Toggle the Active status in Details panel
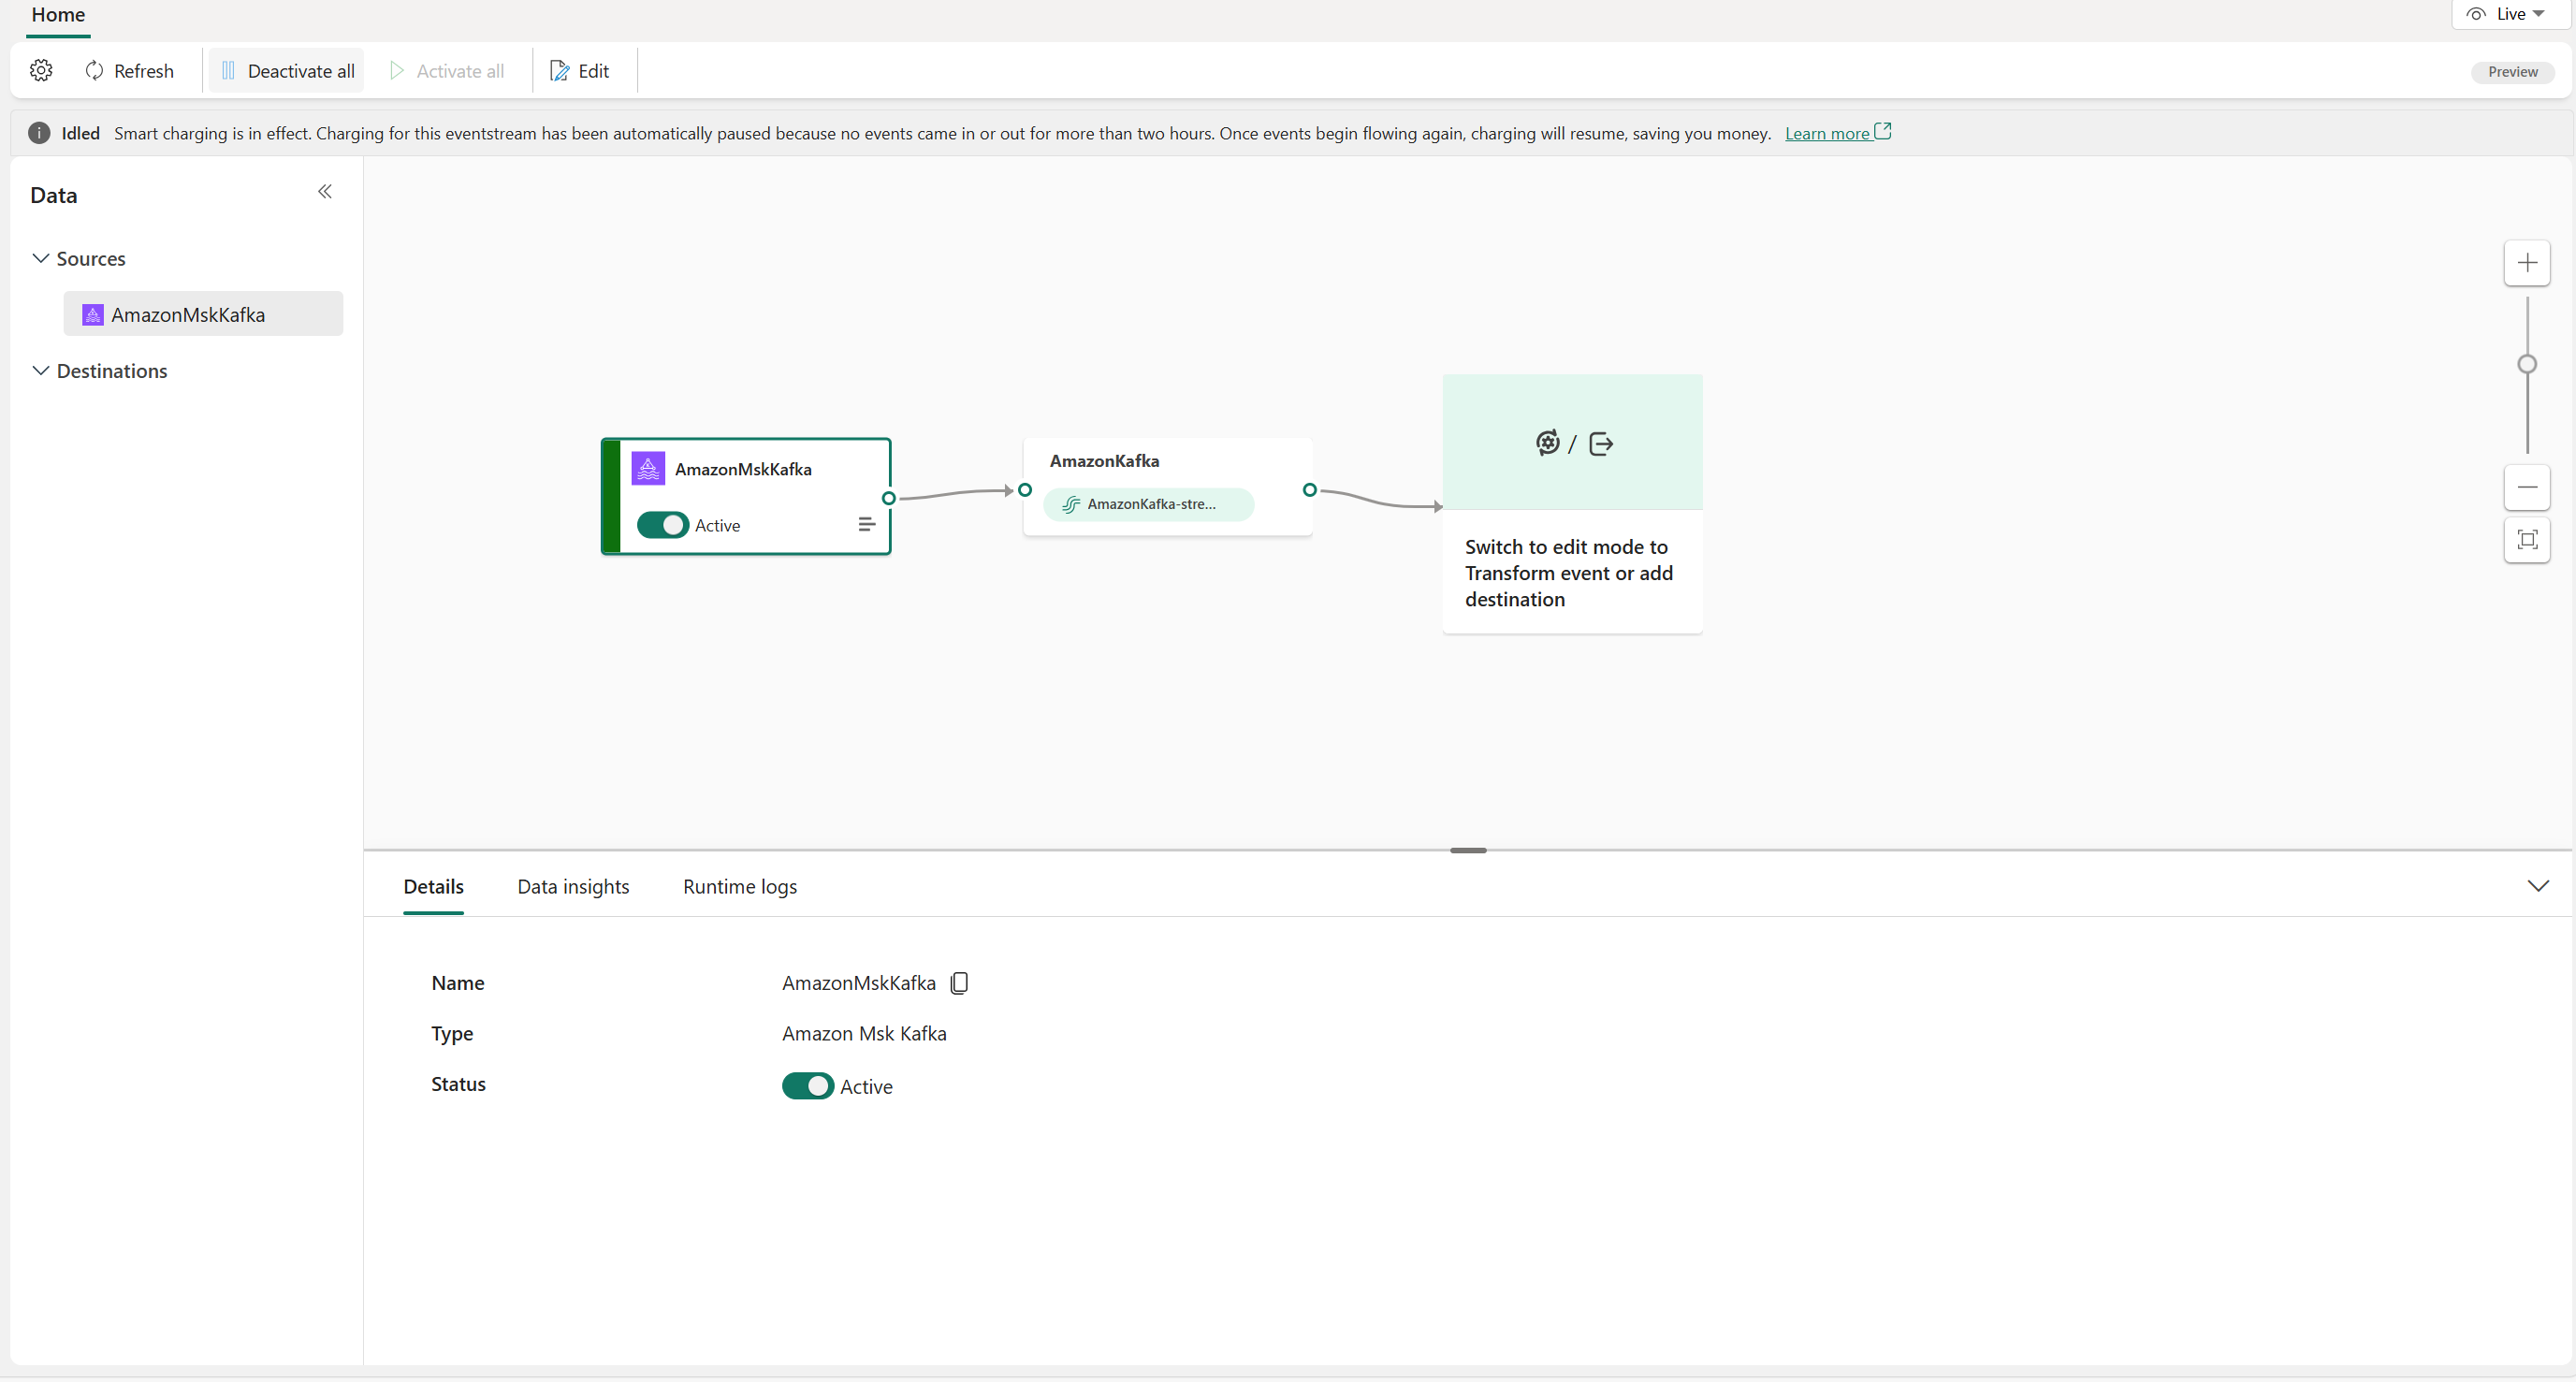The height and width of the screenshot is (1382, 2576). [x=808, y=1084]
